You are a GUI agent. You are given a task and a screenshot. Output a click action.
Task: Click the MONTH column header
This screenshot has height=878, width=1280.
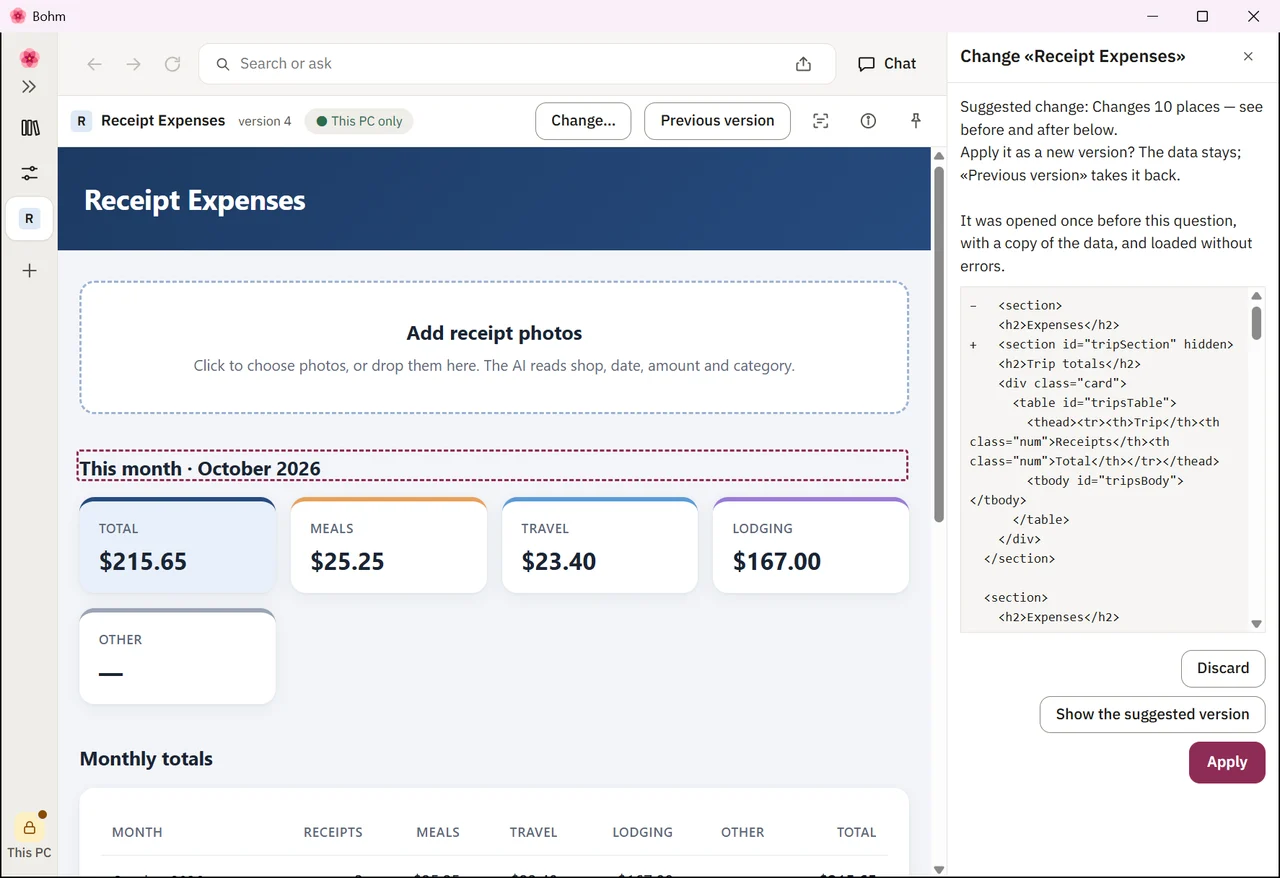(x=137, y=832)
